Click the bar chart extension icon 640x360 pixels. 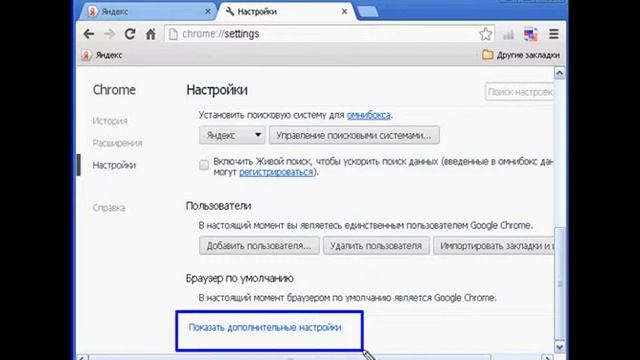coord(508,34)
